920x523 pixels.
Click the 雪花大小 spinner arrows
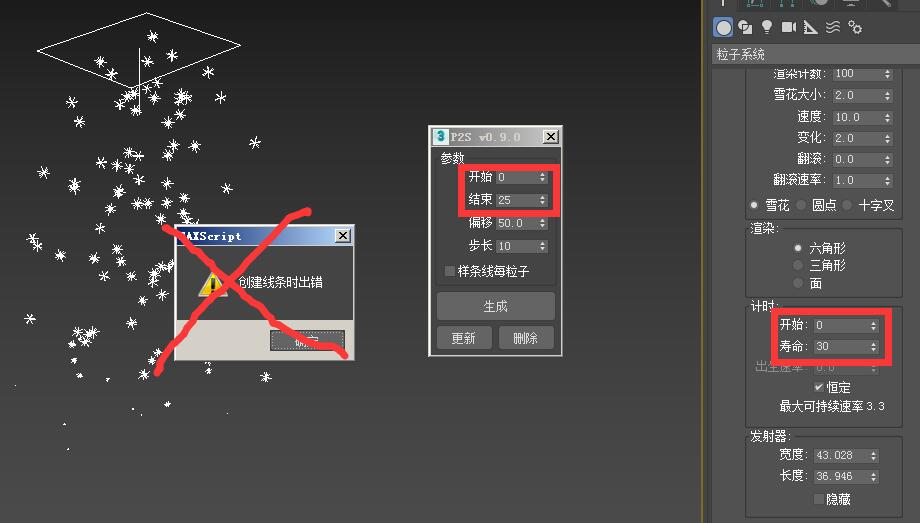pos(887,95)
